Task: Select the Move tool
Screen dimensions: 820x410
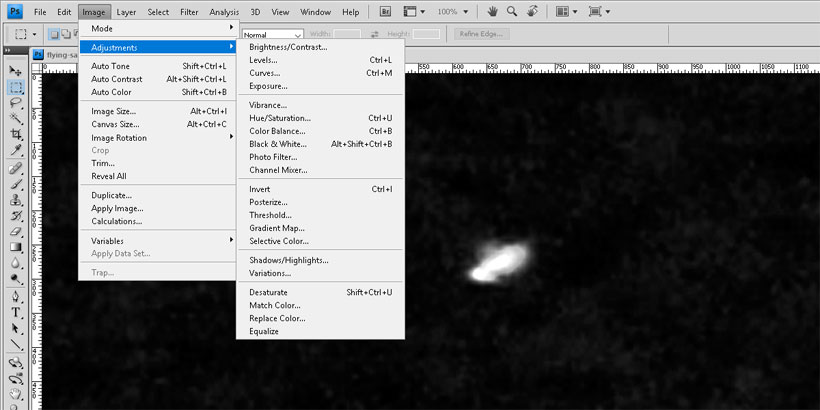Action: (16, 71)
